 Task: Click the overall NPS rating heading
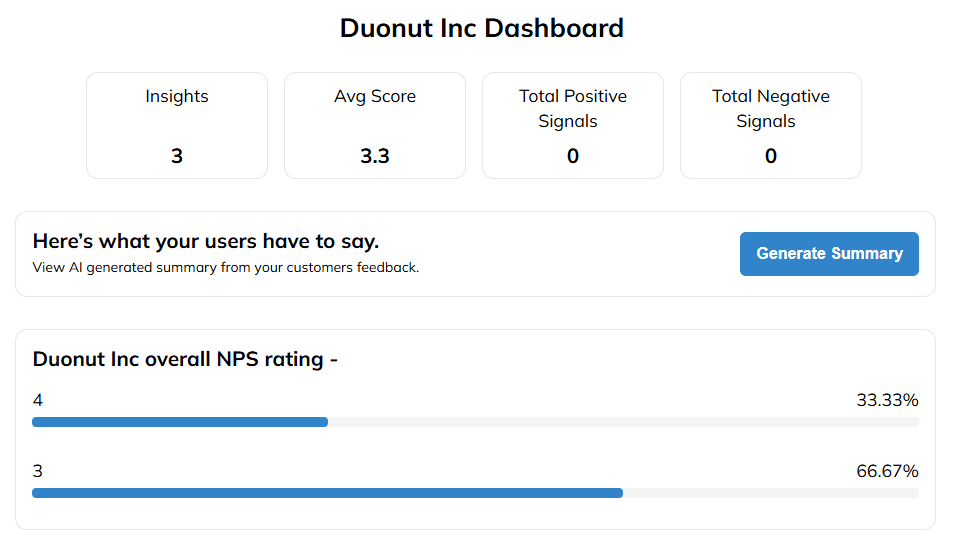click(x=185, y=359)
